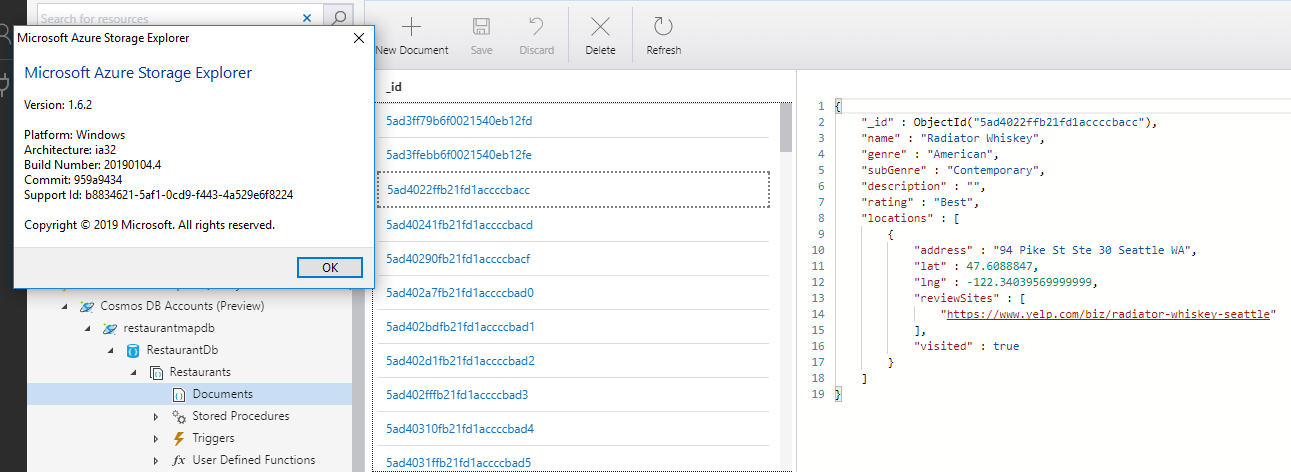Select the RestaurantDb database icon

point(133,351)
